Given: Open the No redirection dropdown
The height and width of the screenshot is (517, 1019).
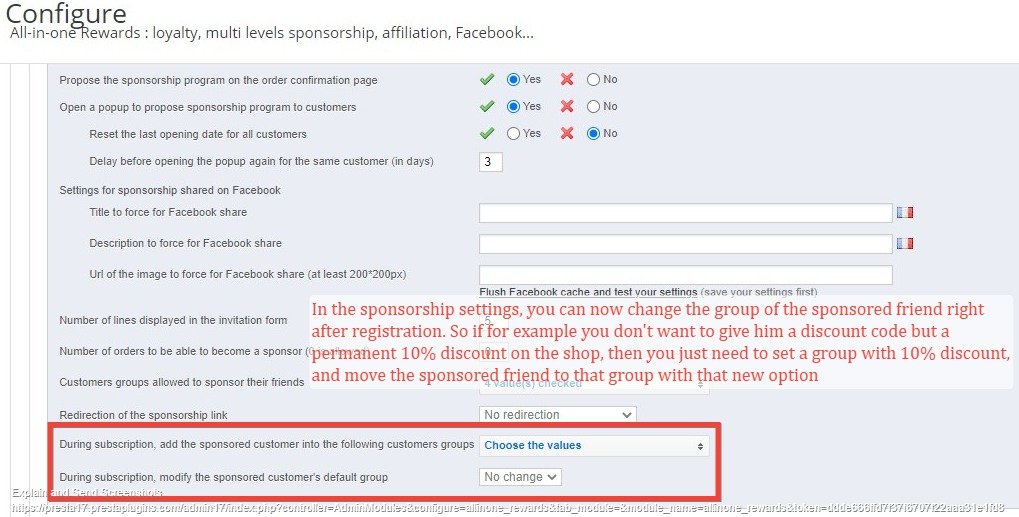Looking at the screenshot, I should [557, 414].
